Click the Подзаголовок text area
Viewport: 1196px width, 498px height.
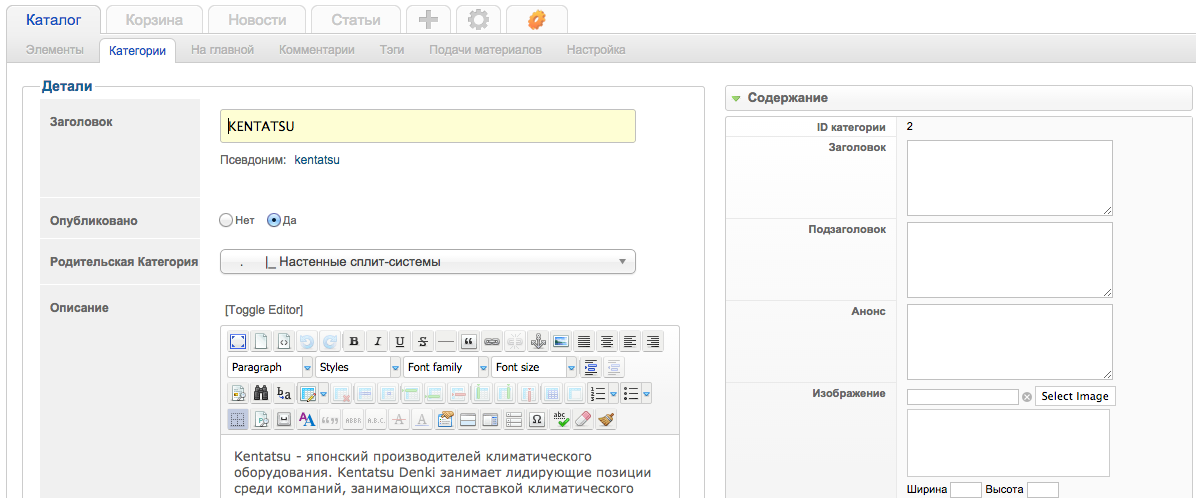point(1010,260)
